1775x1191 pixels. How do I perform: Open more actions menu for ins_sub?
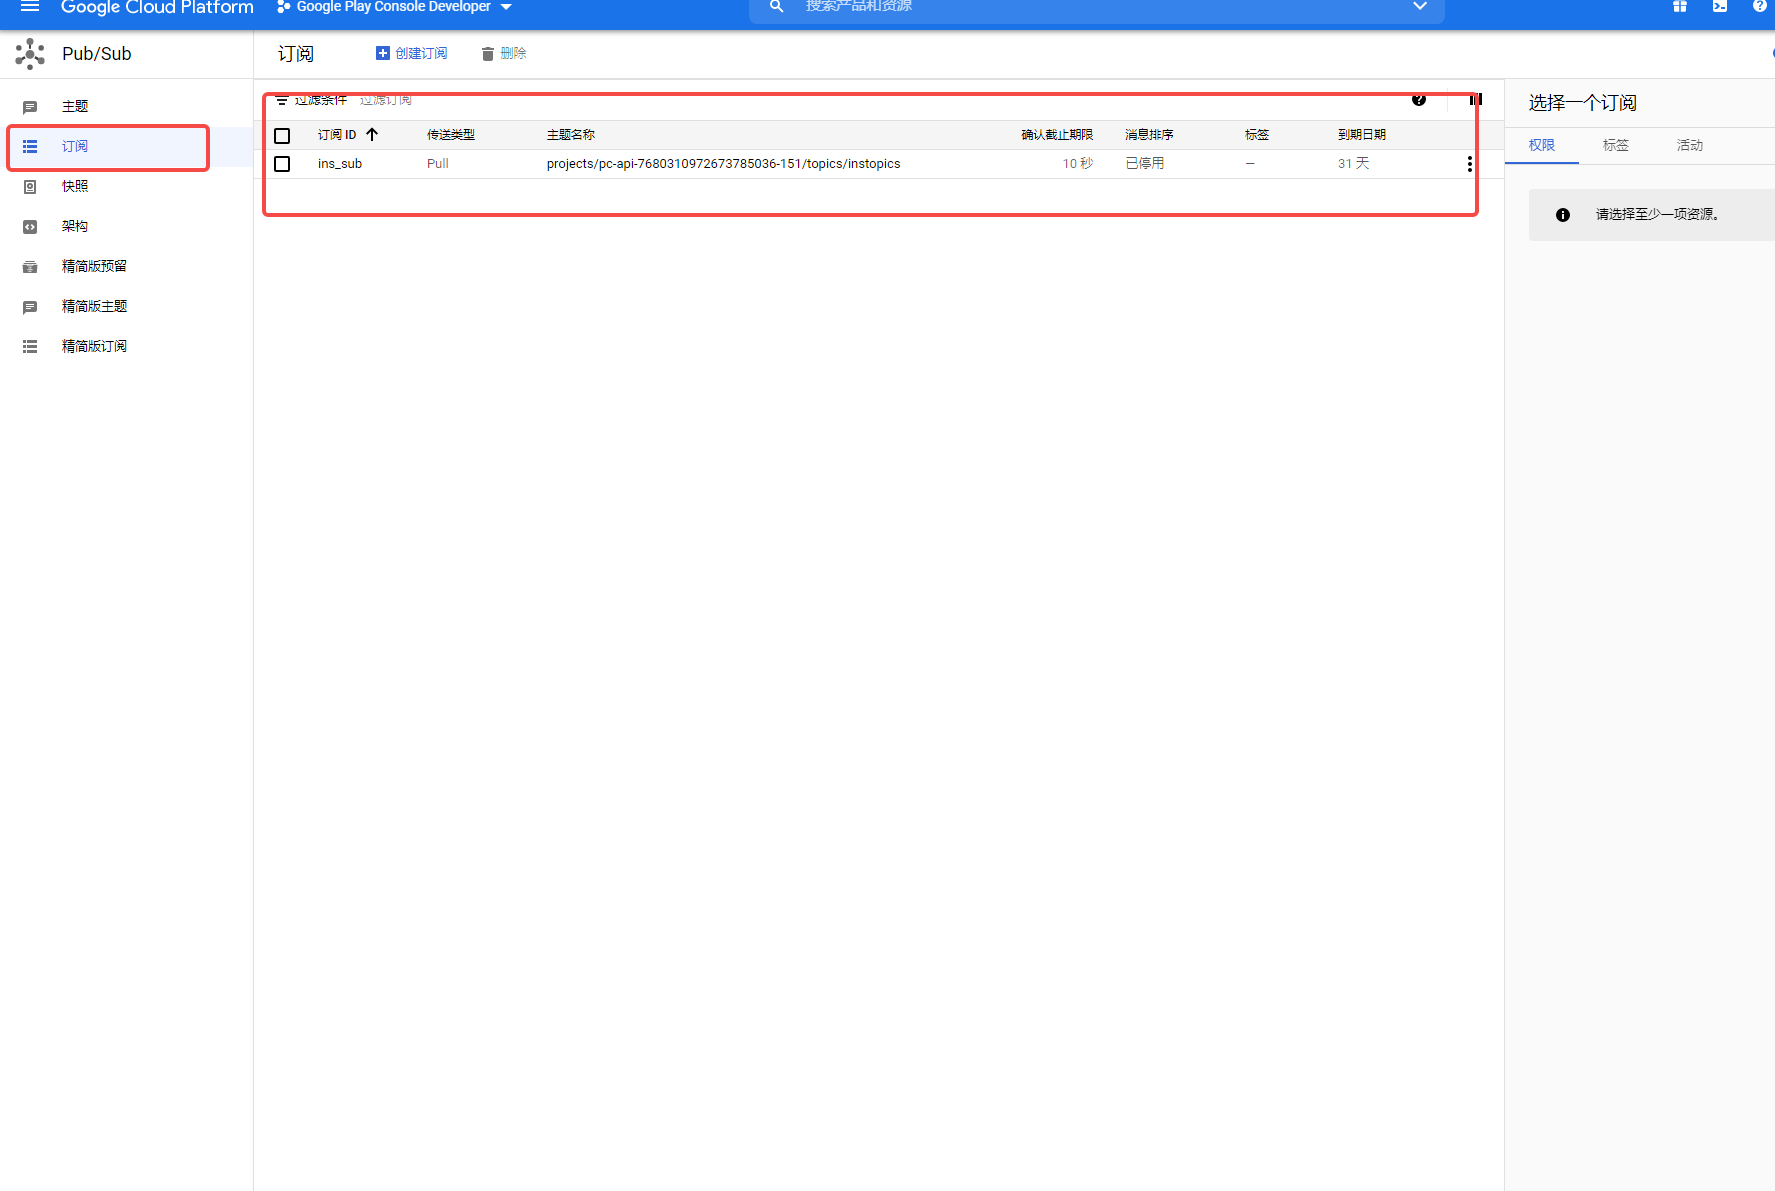point(1469,164)
